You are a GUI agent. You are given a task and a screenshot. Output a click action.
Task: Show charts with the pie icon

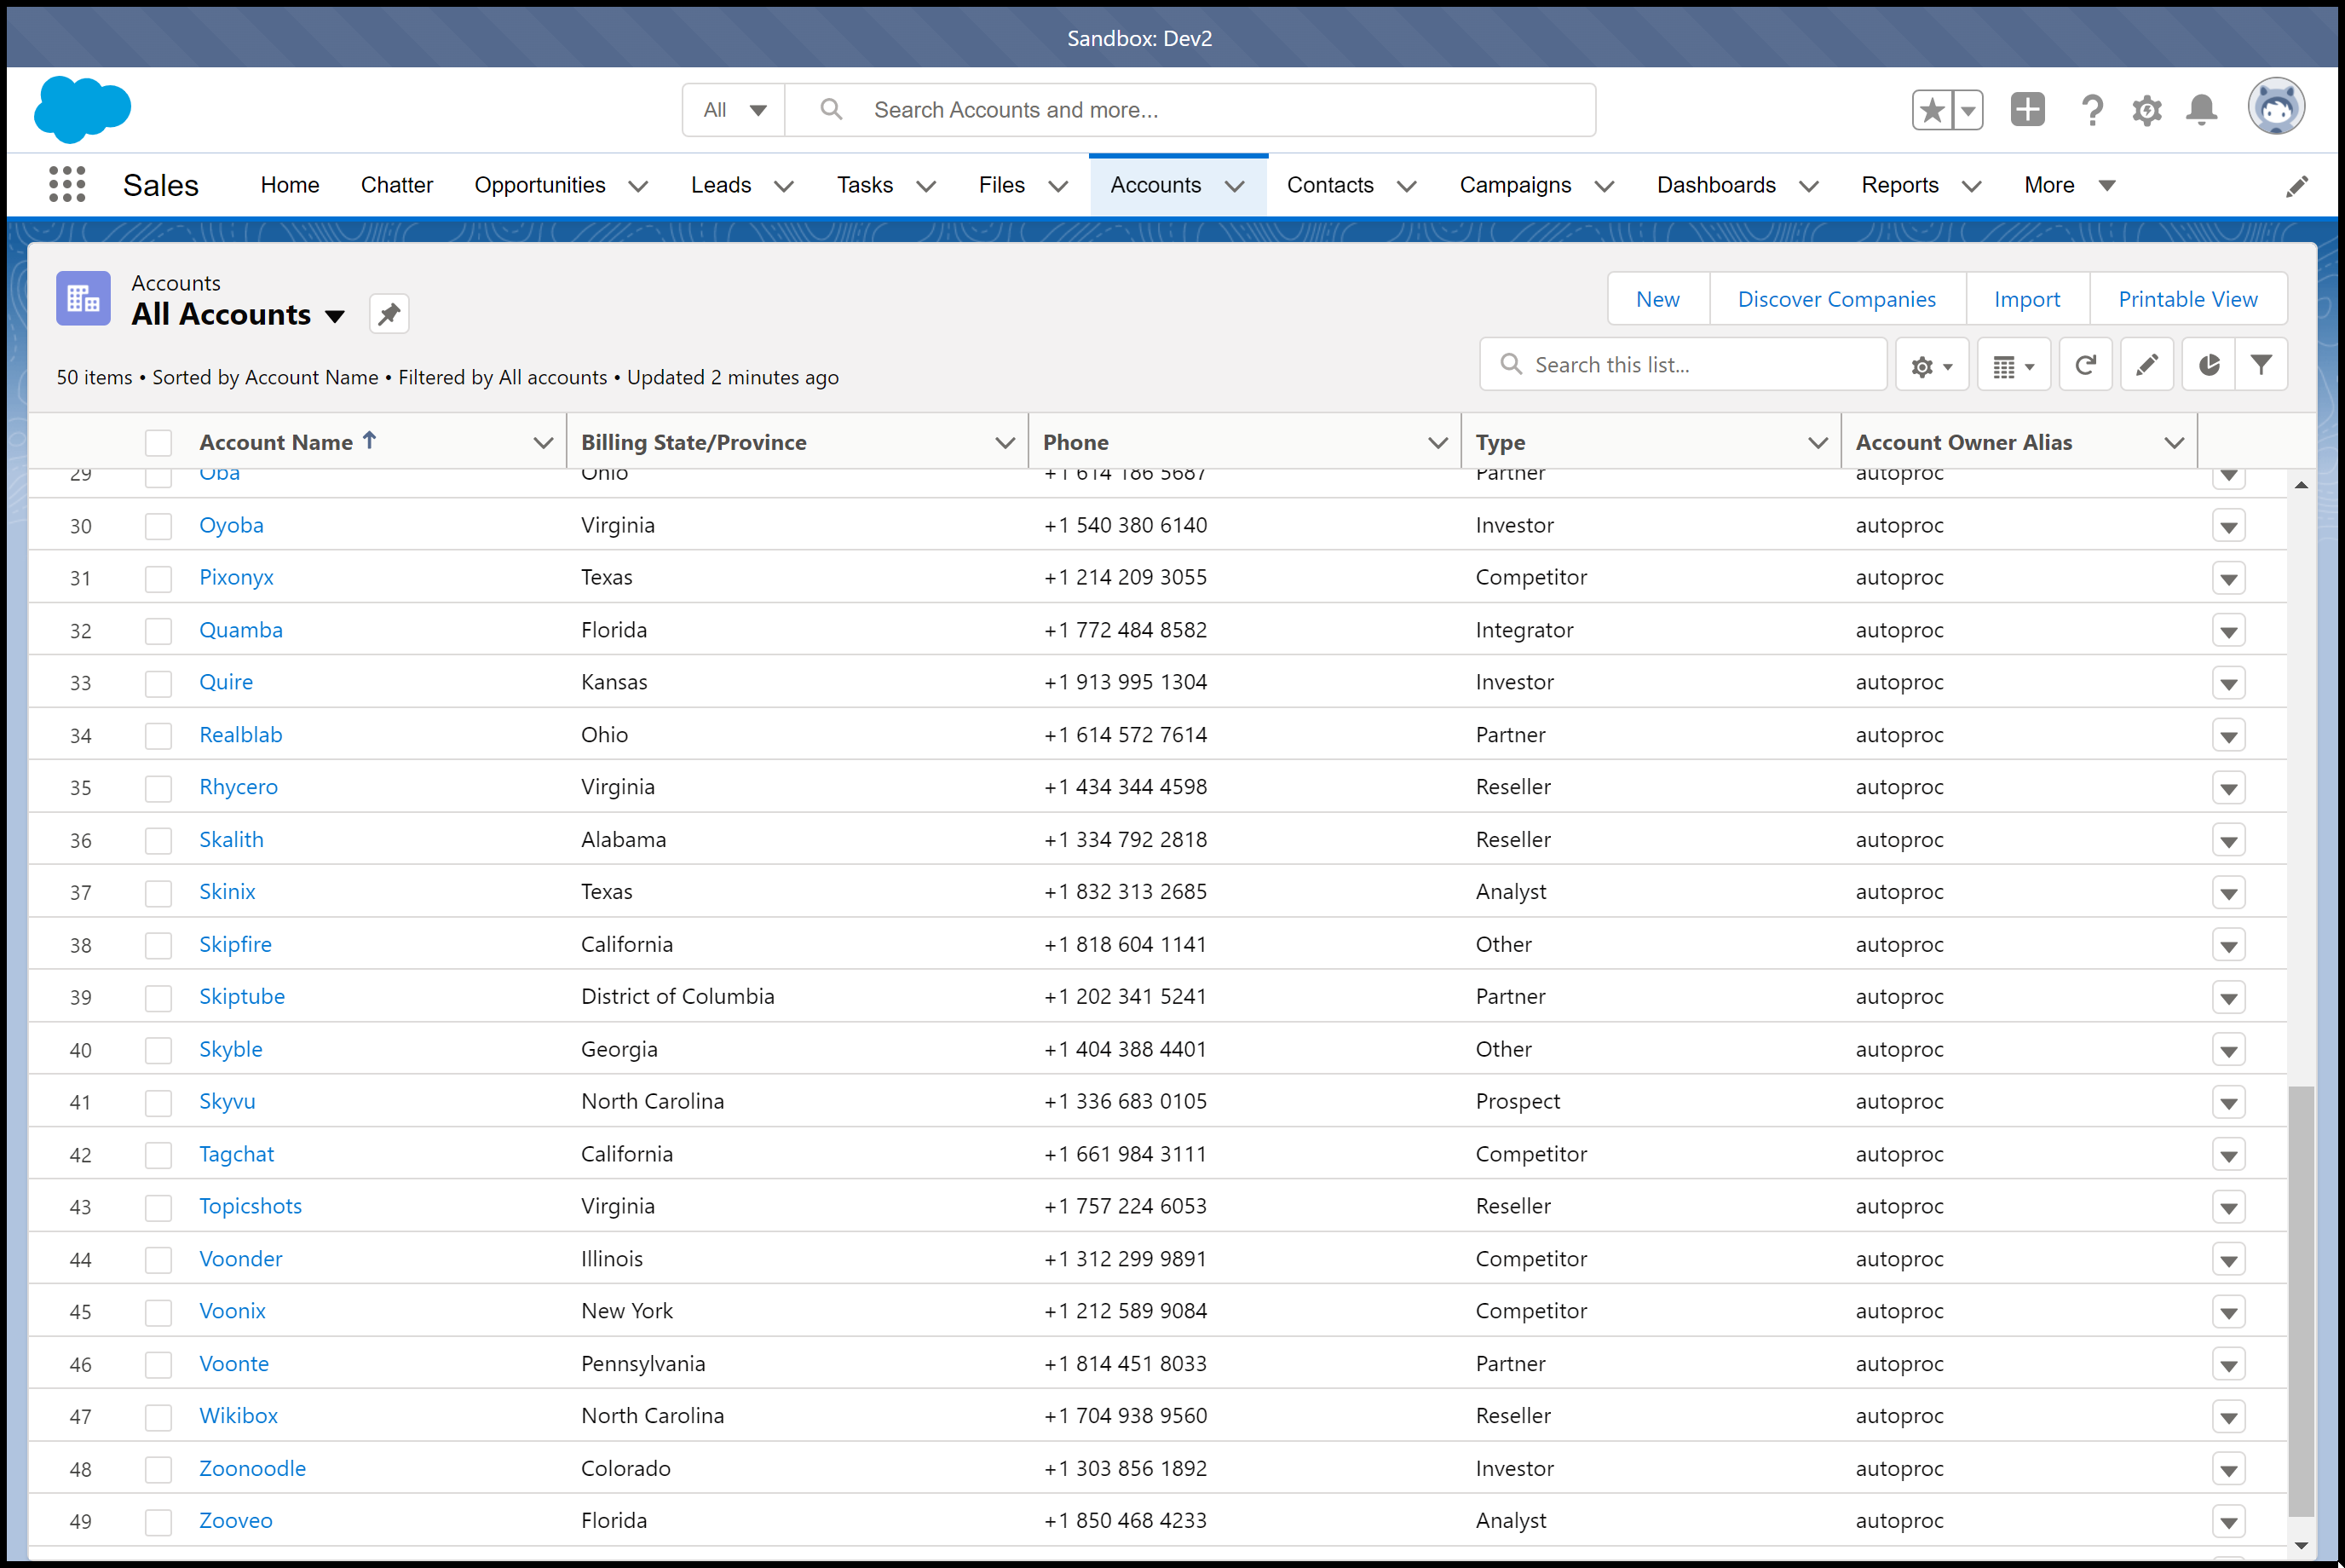click(2208, 366)
